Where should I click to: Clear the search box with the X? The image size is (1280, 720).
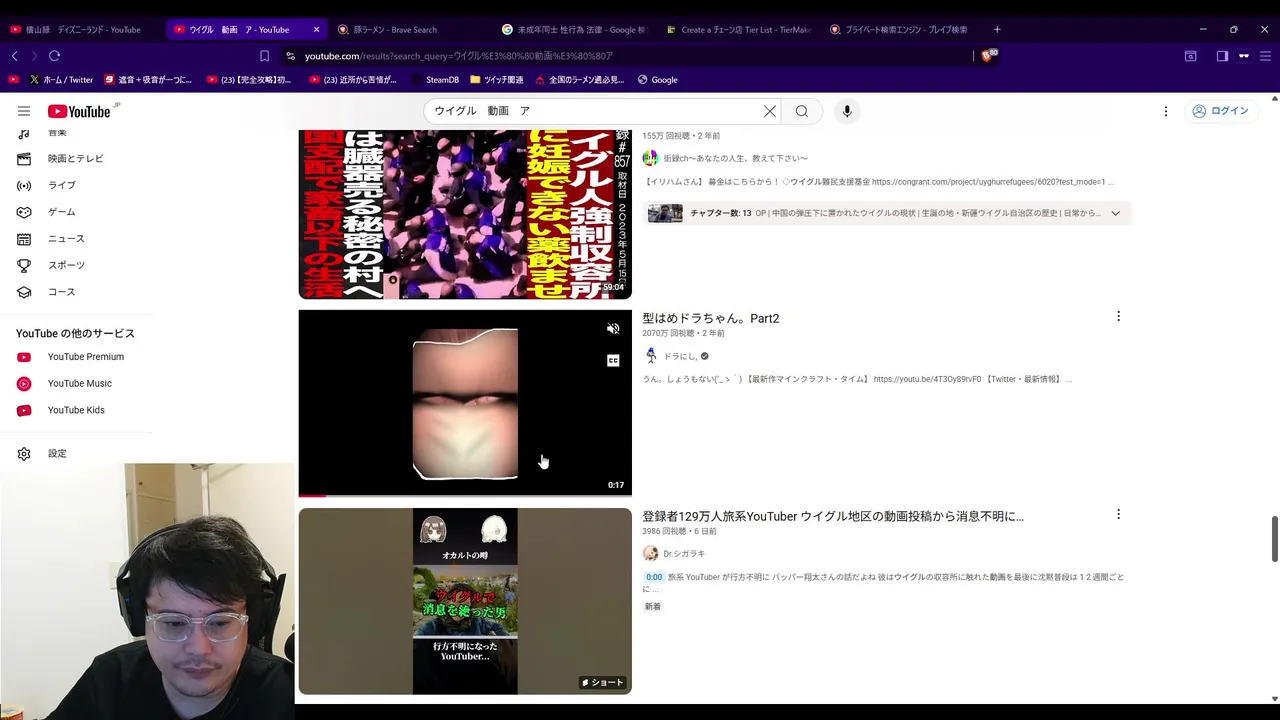(x=770, y=111)
